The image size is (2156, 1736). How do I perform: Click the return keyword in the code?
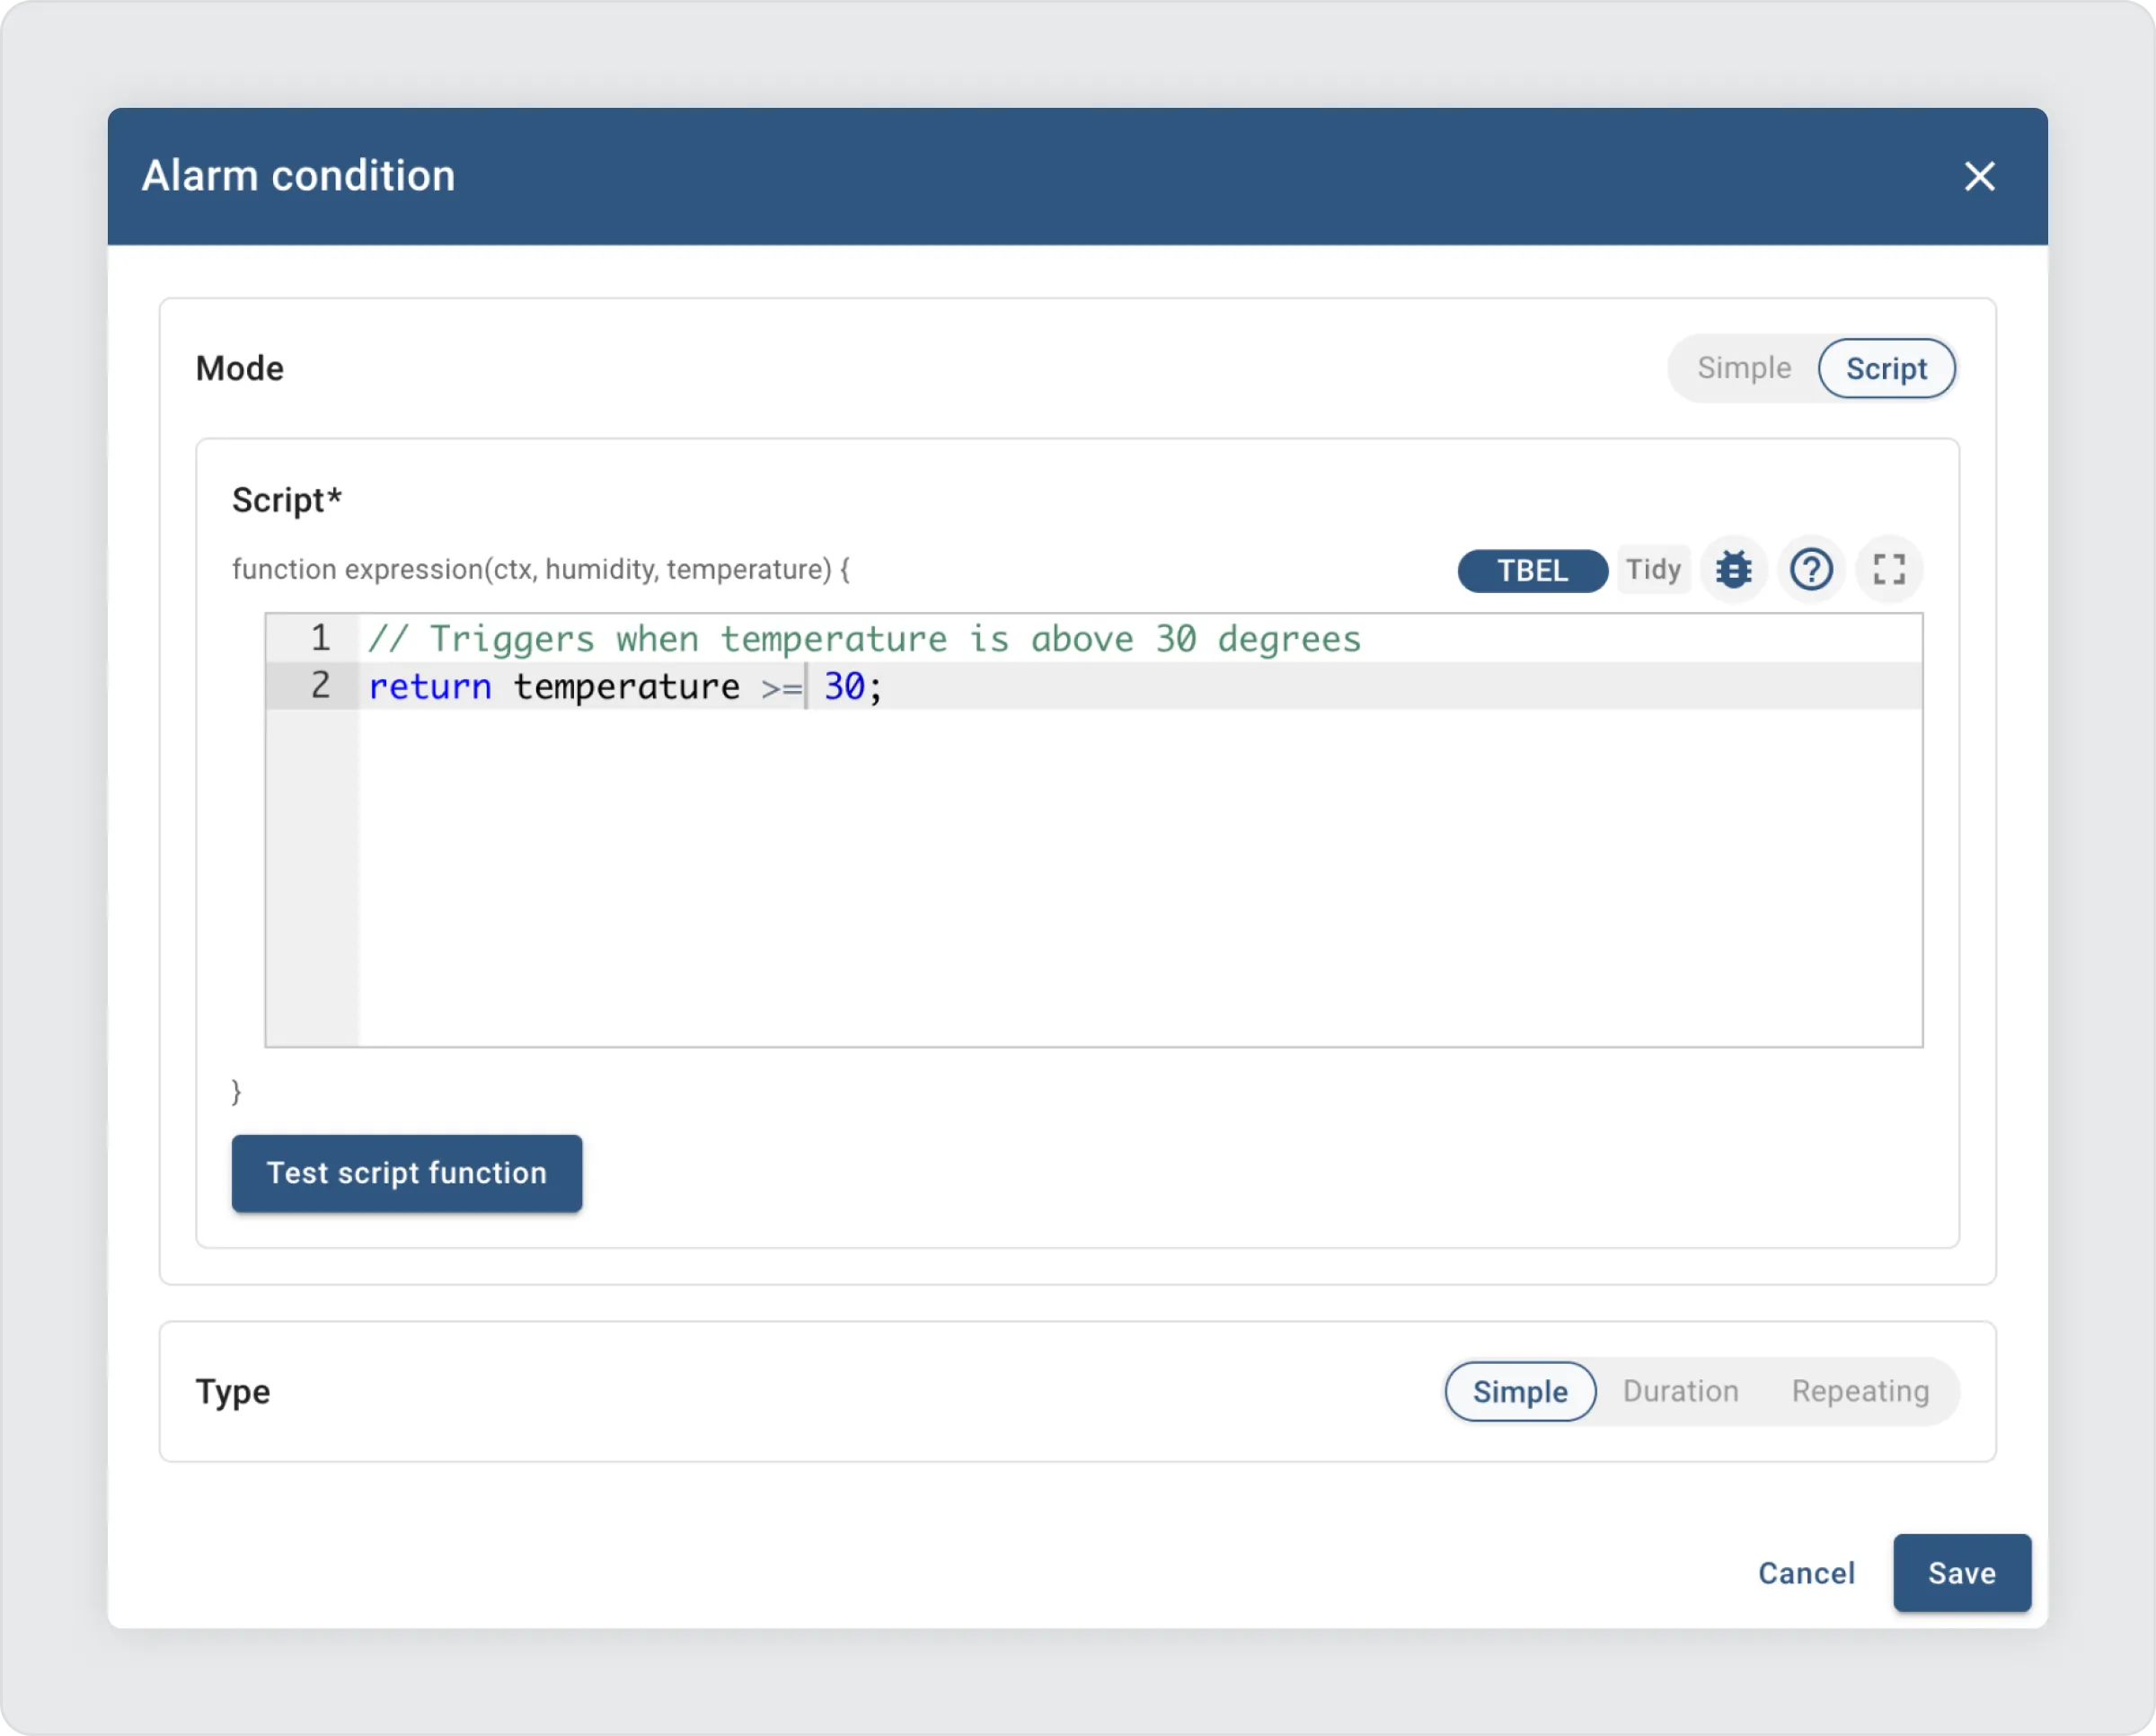click(430, 687)
